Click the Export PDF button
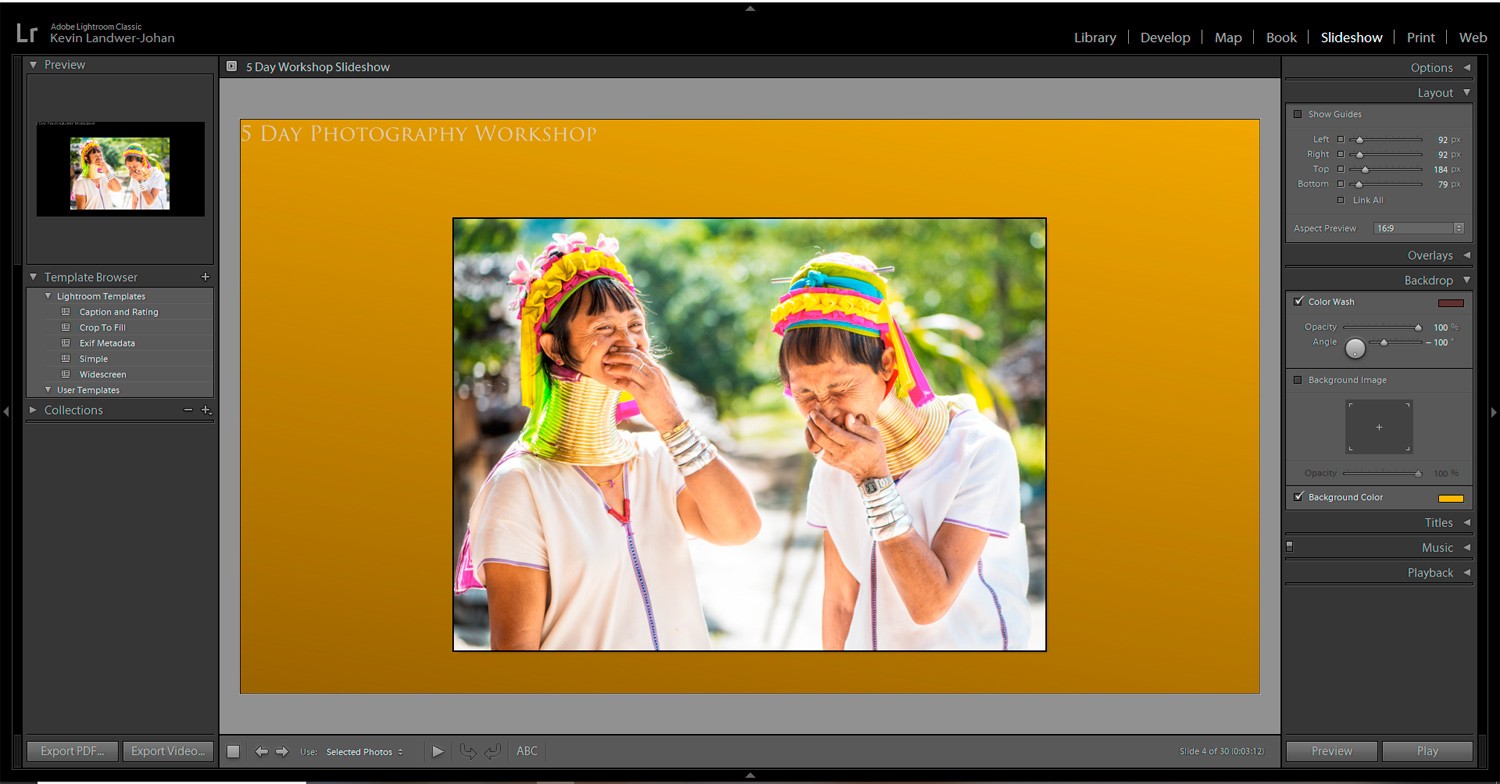1500x784 pixels. click(x=71, y=751)
